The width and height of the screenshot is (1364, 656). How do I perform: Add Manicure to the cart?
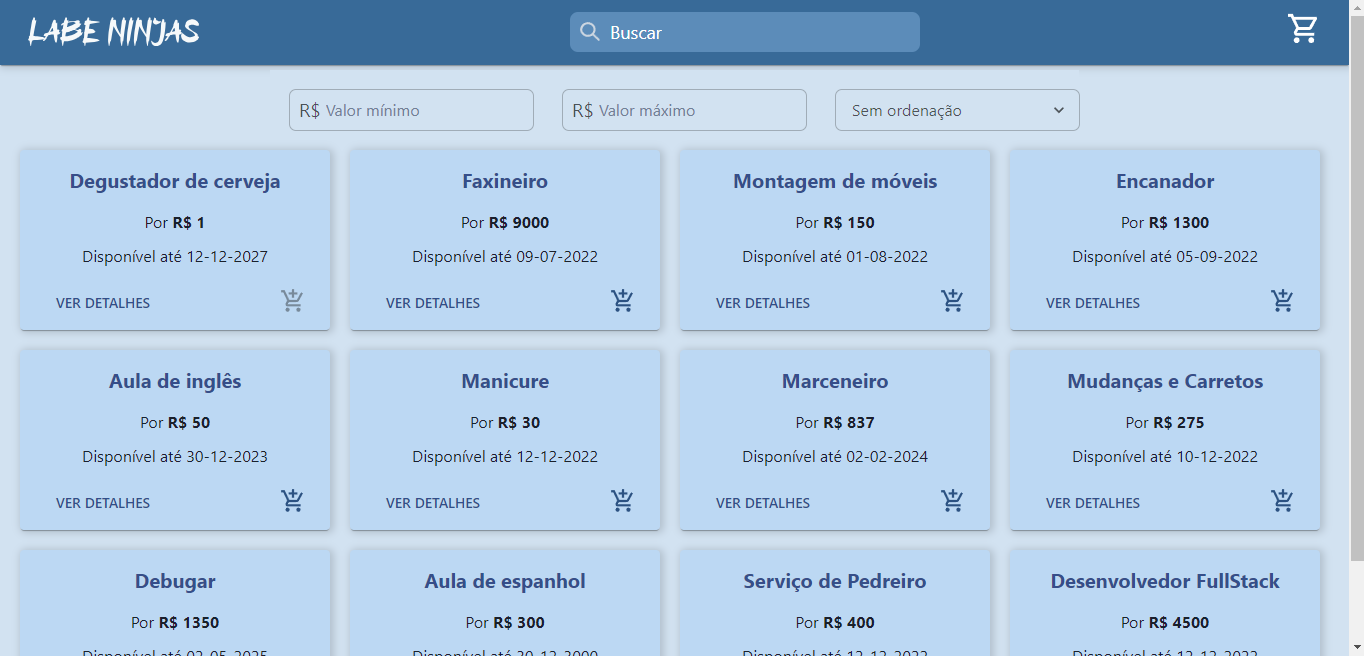(622, 501)
